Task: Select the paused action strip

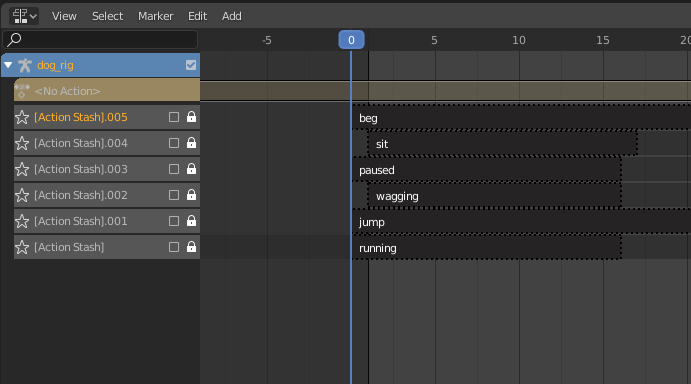Action: (x=487, y=170)
